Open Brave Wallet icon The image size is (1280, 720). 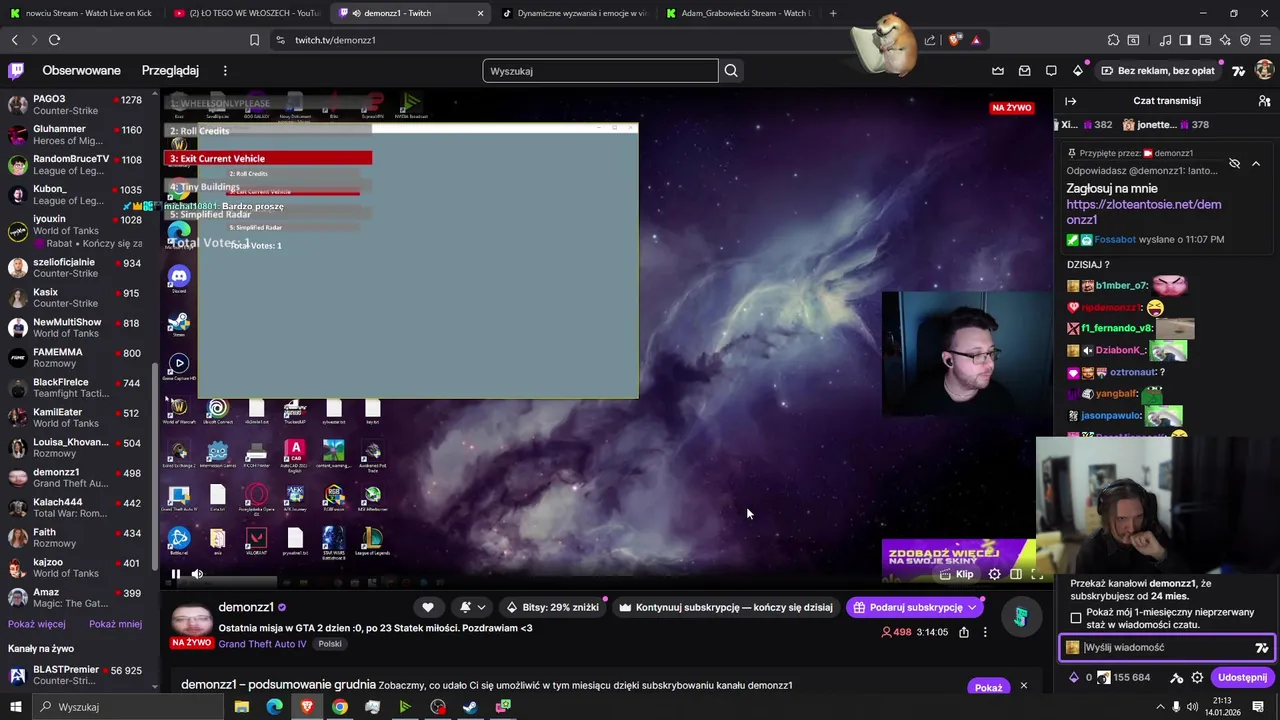coord(1205,40)
